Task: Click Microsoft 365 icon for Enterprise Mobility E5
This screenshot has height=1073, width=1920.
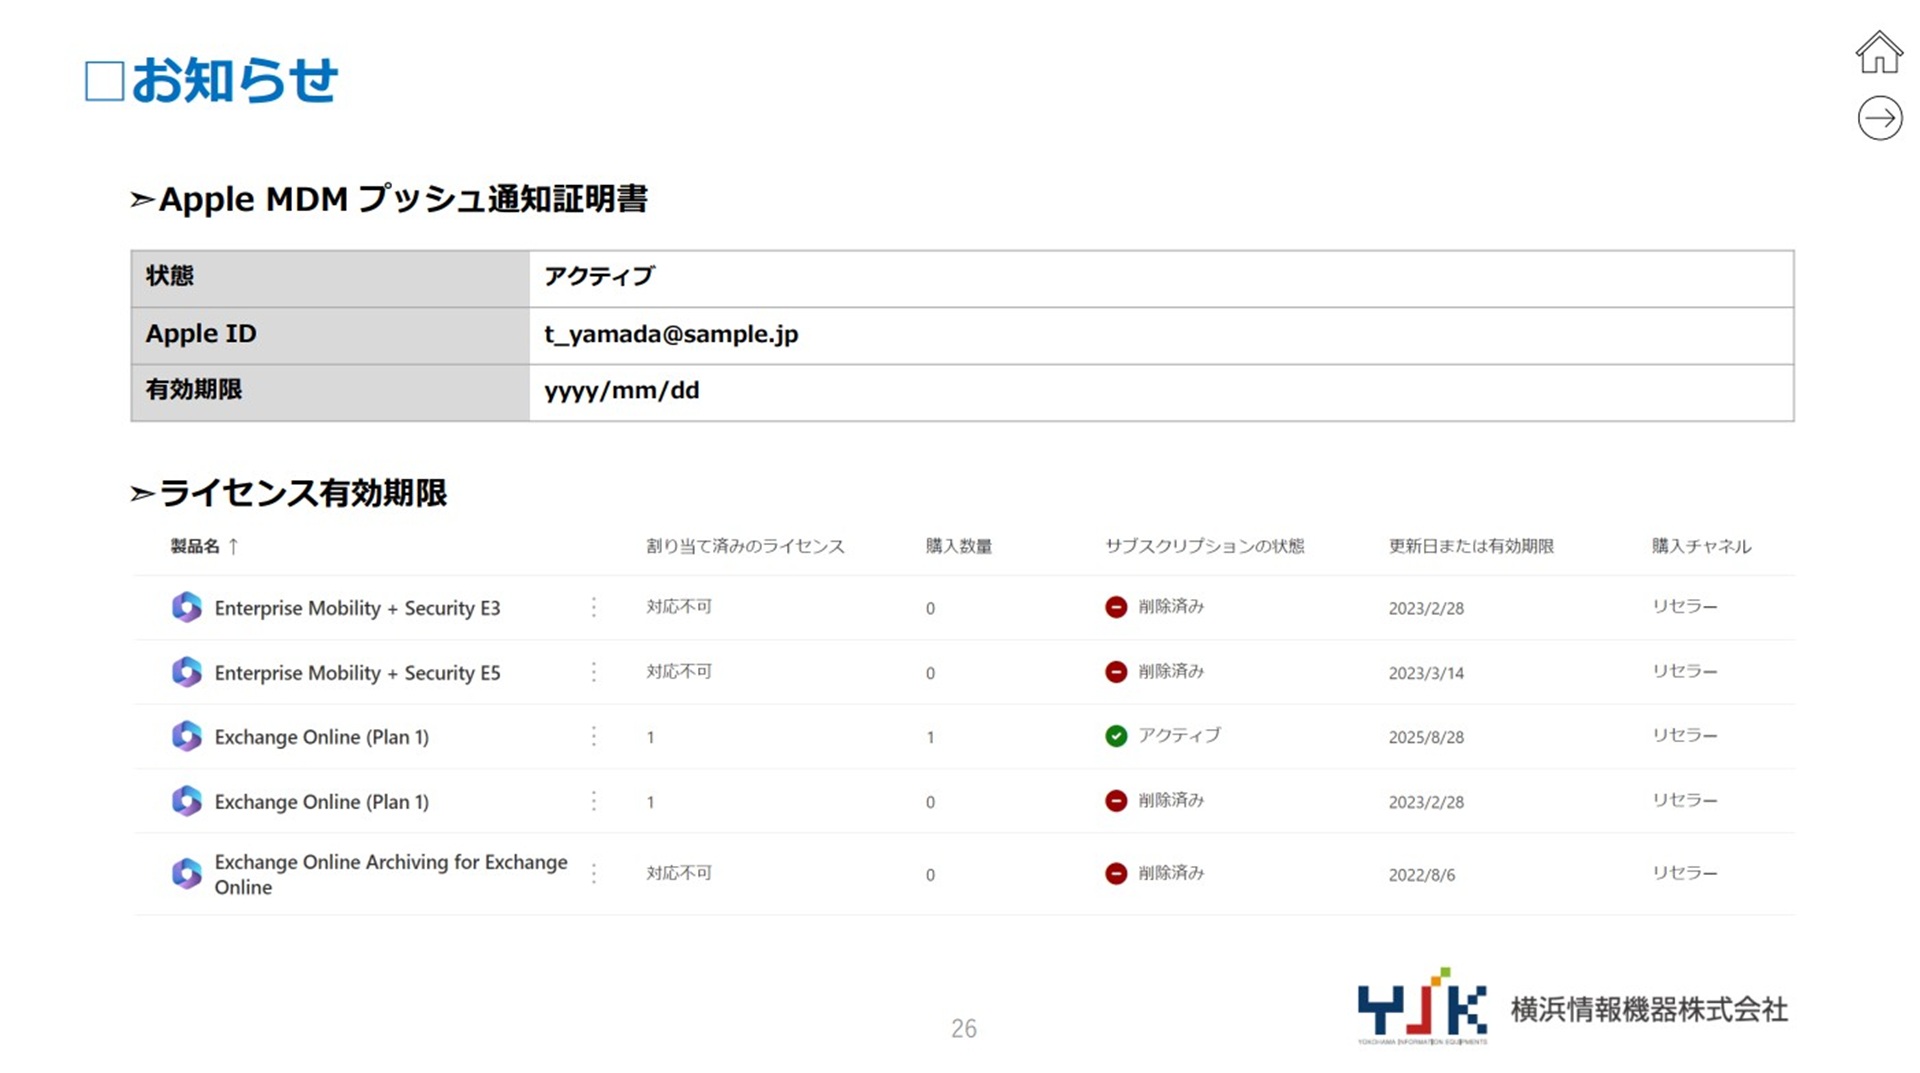Action: tap(186, 672)
